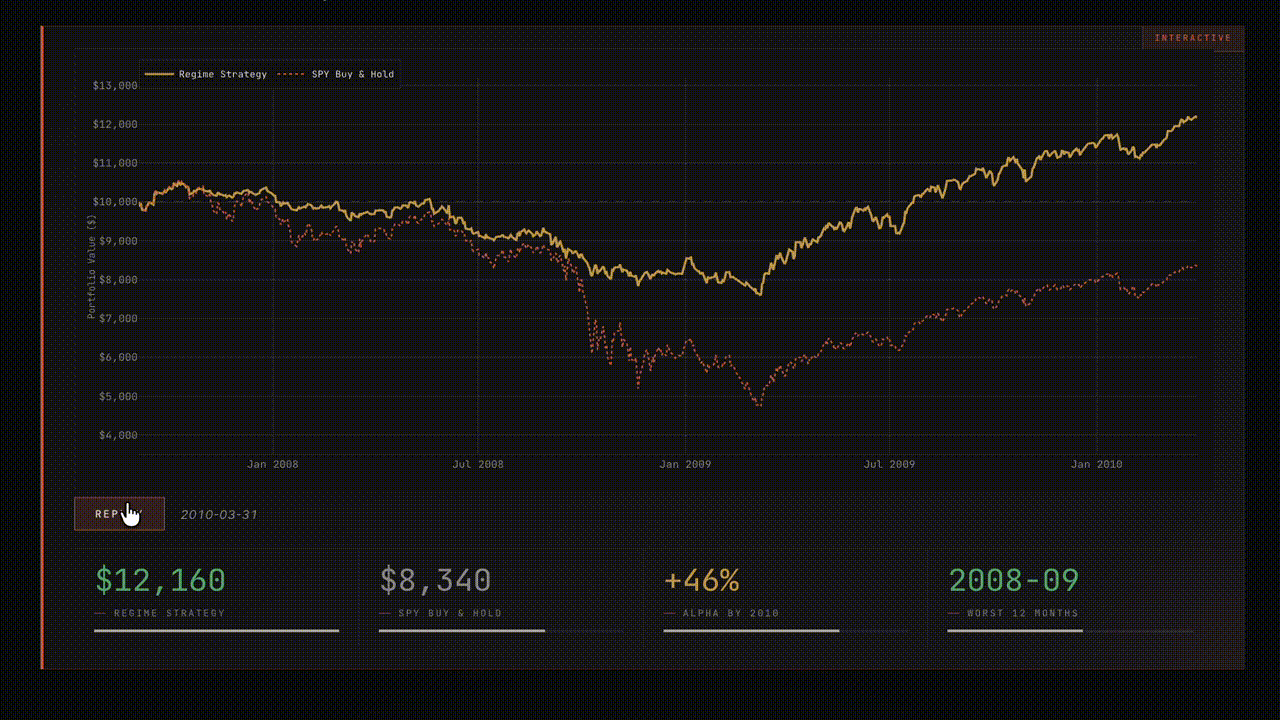
Task: Click the $9,000 y-axis label
Action: click(117, 241)
